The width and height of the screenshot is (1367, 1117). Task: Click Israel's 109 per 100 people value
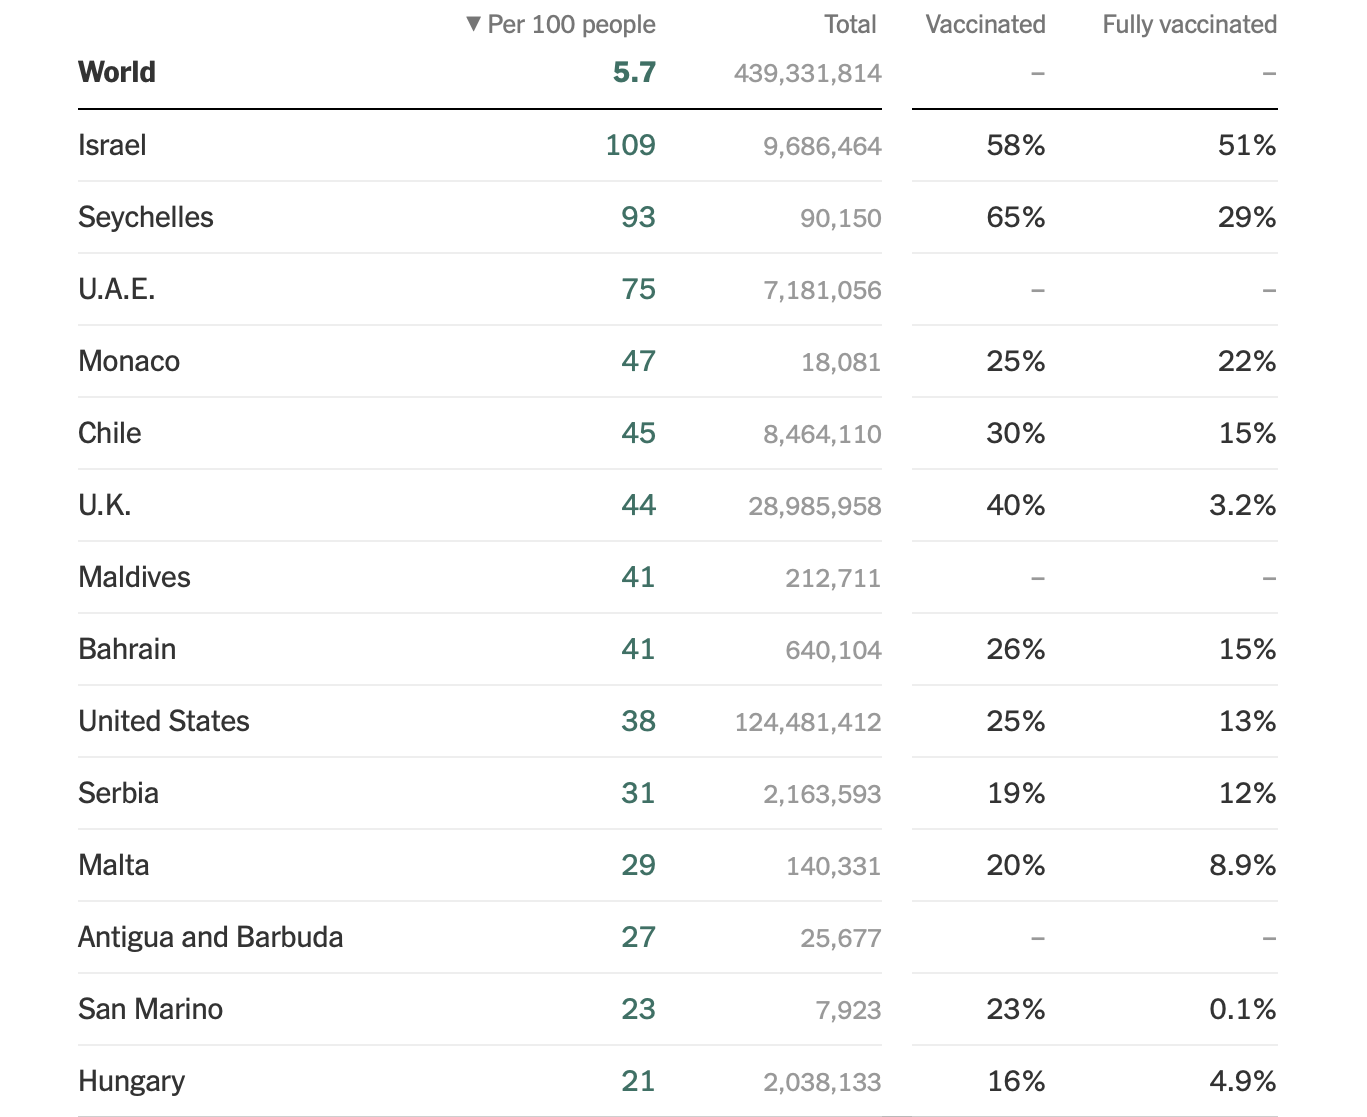tap(630, 146)
